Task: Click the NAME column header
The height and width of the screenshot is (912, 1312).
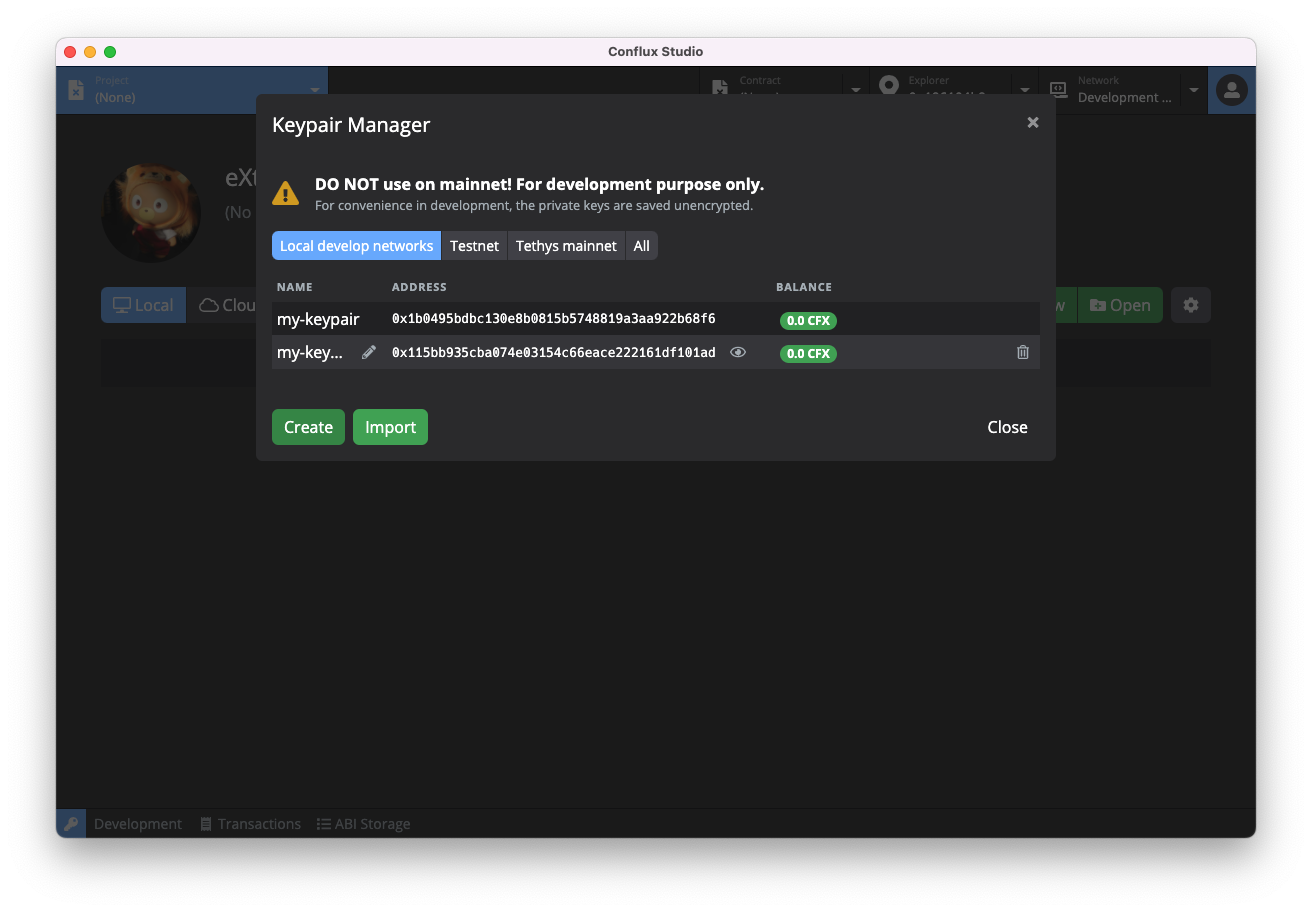Action: 295,287
